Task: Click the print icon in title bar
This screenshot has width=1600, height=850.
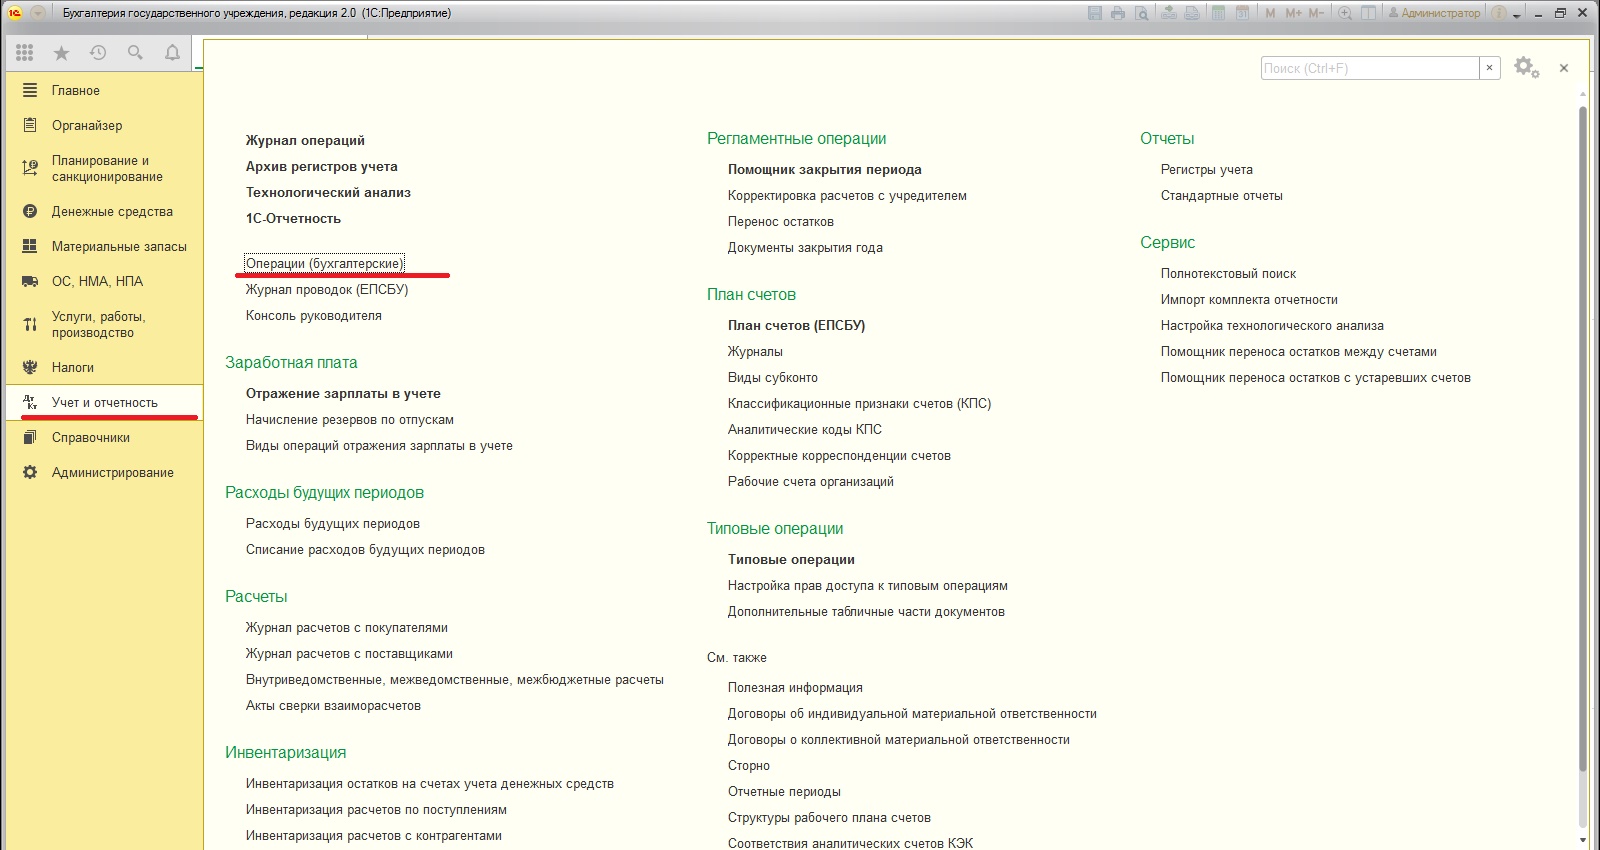Action: (x=1118, y=13)
